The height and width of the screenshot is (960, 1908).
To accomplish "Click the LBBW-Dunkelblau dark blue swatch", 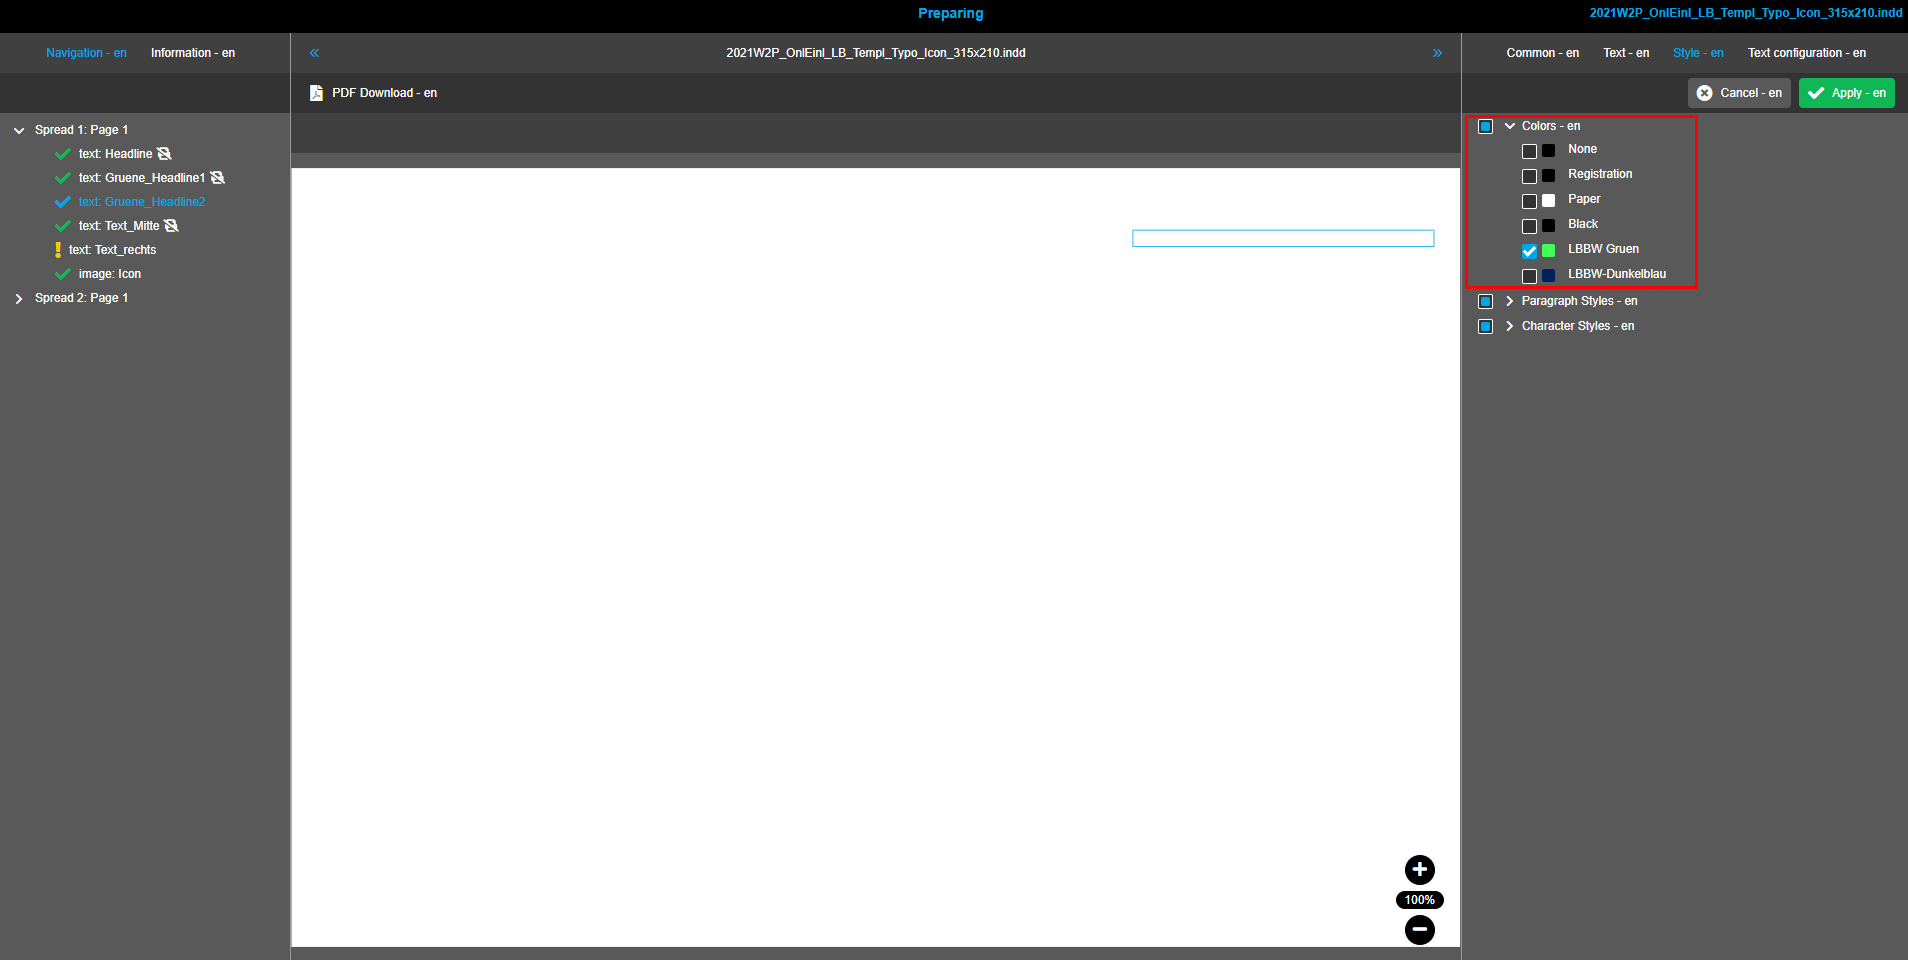I will pos(1548,275).
